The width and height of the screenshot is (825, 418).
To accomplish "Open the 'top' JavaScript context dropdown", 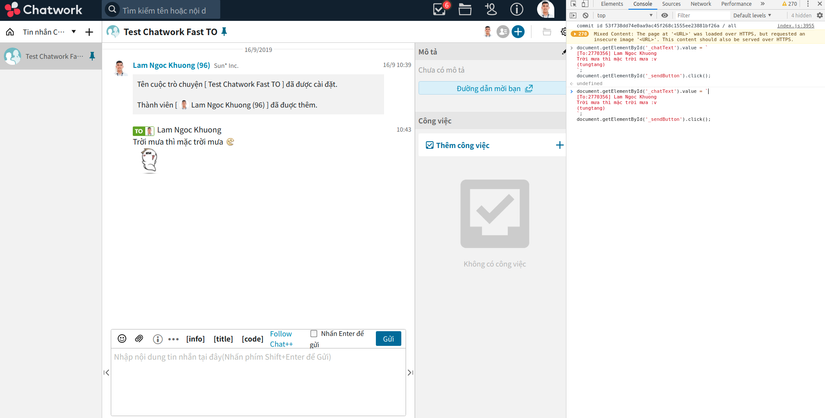I will point(625,15).
